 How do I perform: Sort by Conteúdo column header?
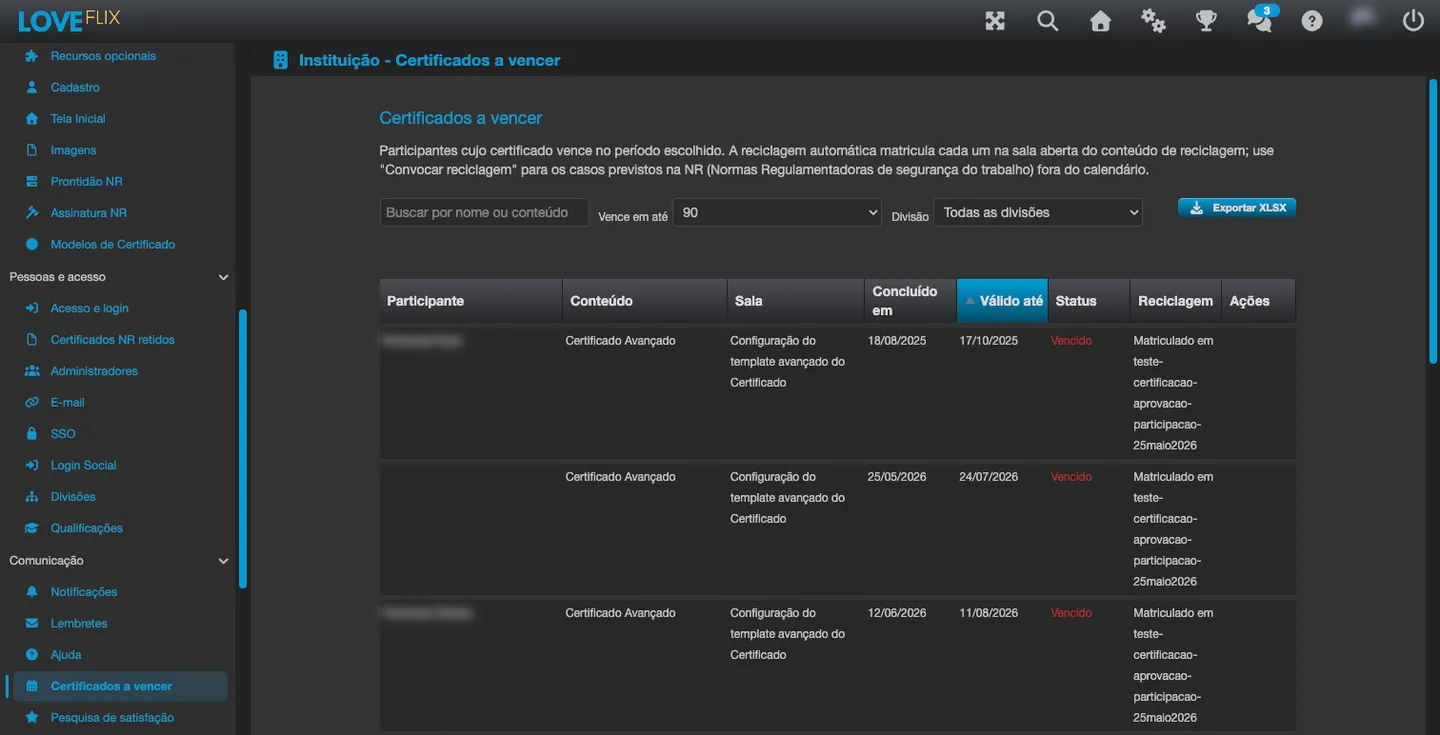coord(645,301)
